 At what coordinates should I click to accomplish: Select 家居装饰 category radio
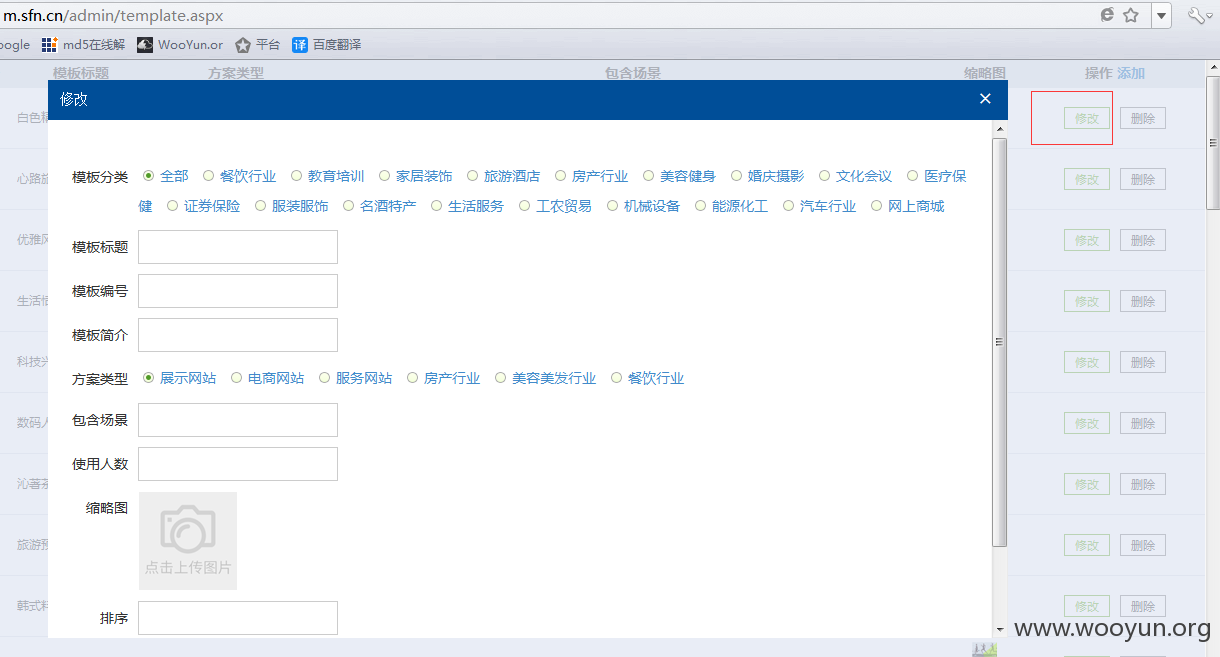point(385,176)
